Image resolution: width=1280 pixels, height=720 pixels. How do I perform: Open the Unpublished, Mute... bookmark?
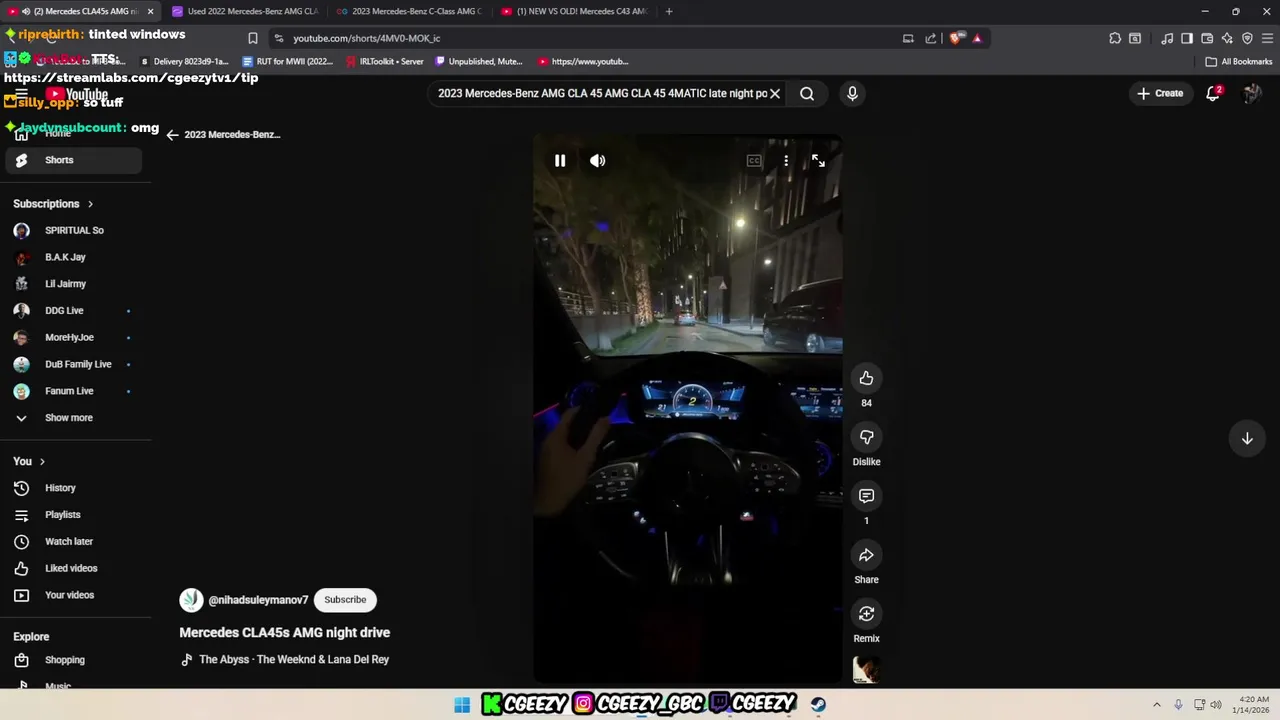[x=479, y=62]
